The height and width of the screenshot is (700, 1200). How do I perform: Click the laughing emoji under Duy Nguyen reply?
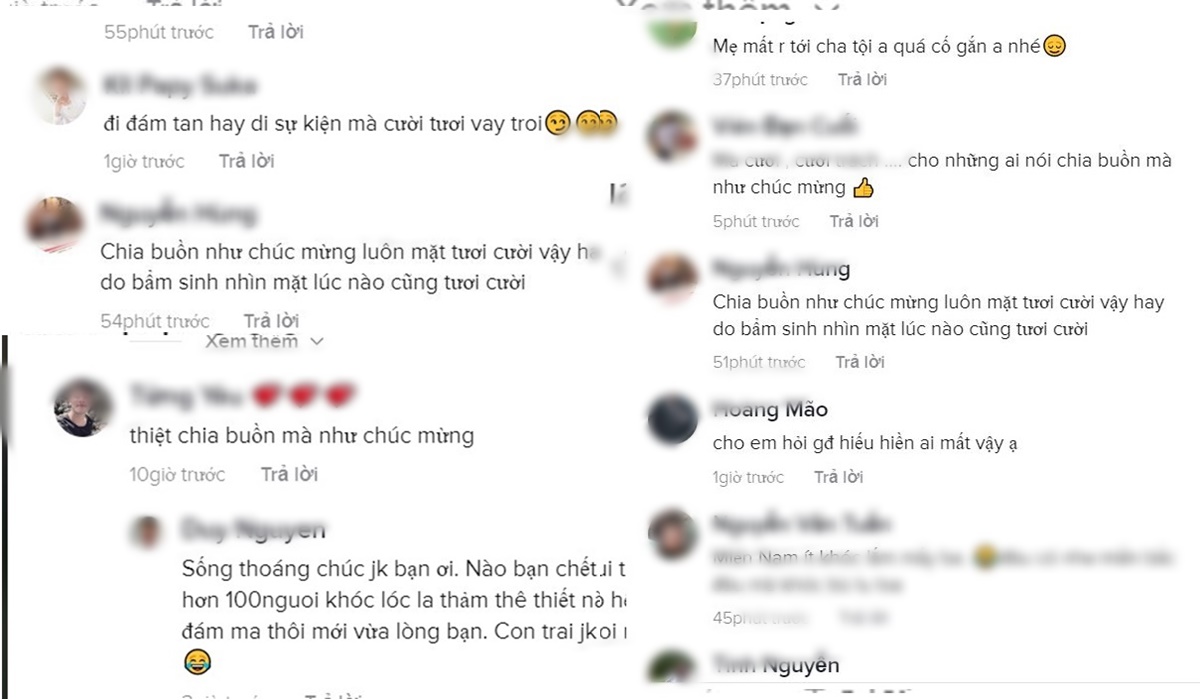(197, 661)
